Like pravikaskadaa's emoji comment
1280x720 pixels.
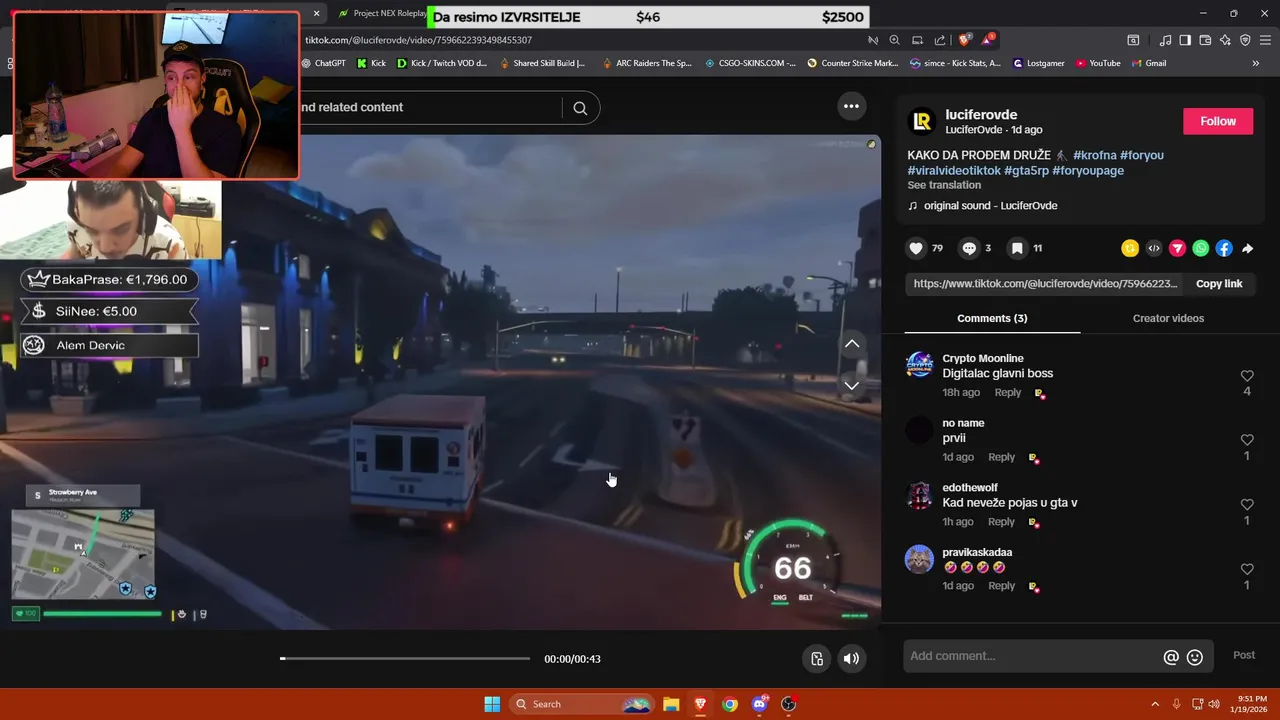click(x=1247, y=569)
